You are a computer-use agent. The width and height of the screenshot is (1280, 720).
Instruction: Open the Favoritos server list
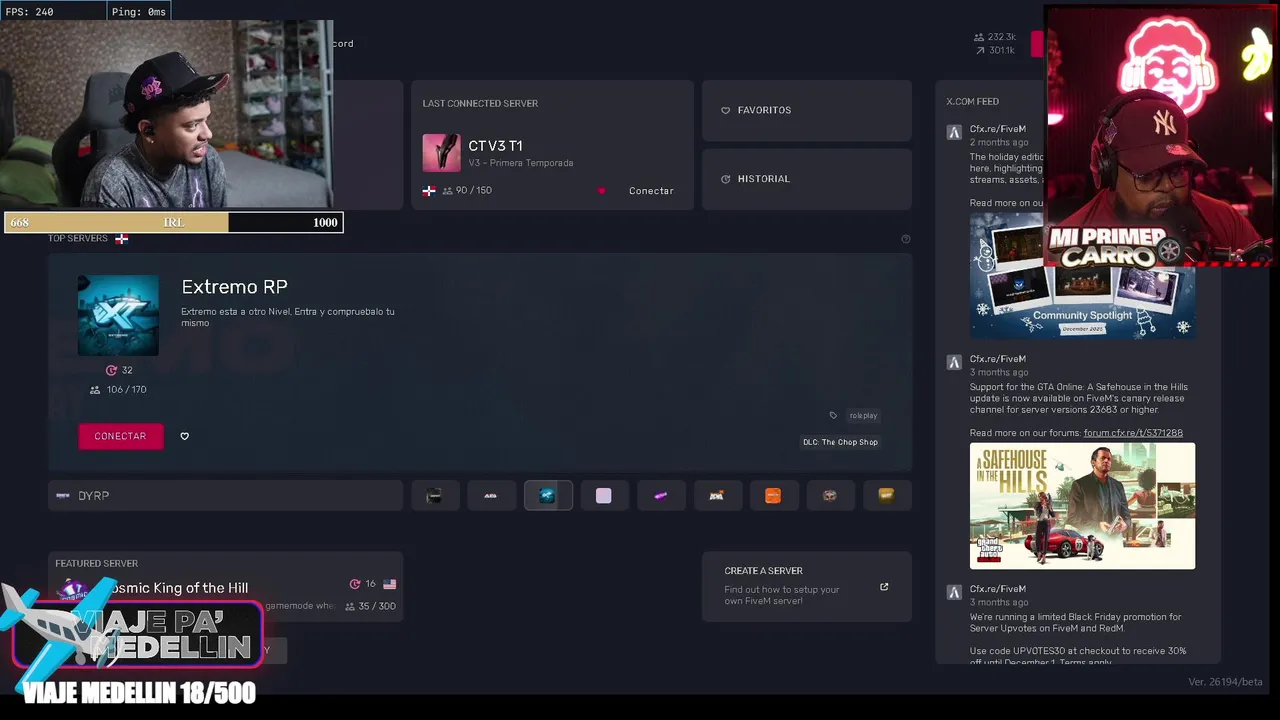coord(807,110)
